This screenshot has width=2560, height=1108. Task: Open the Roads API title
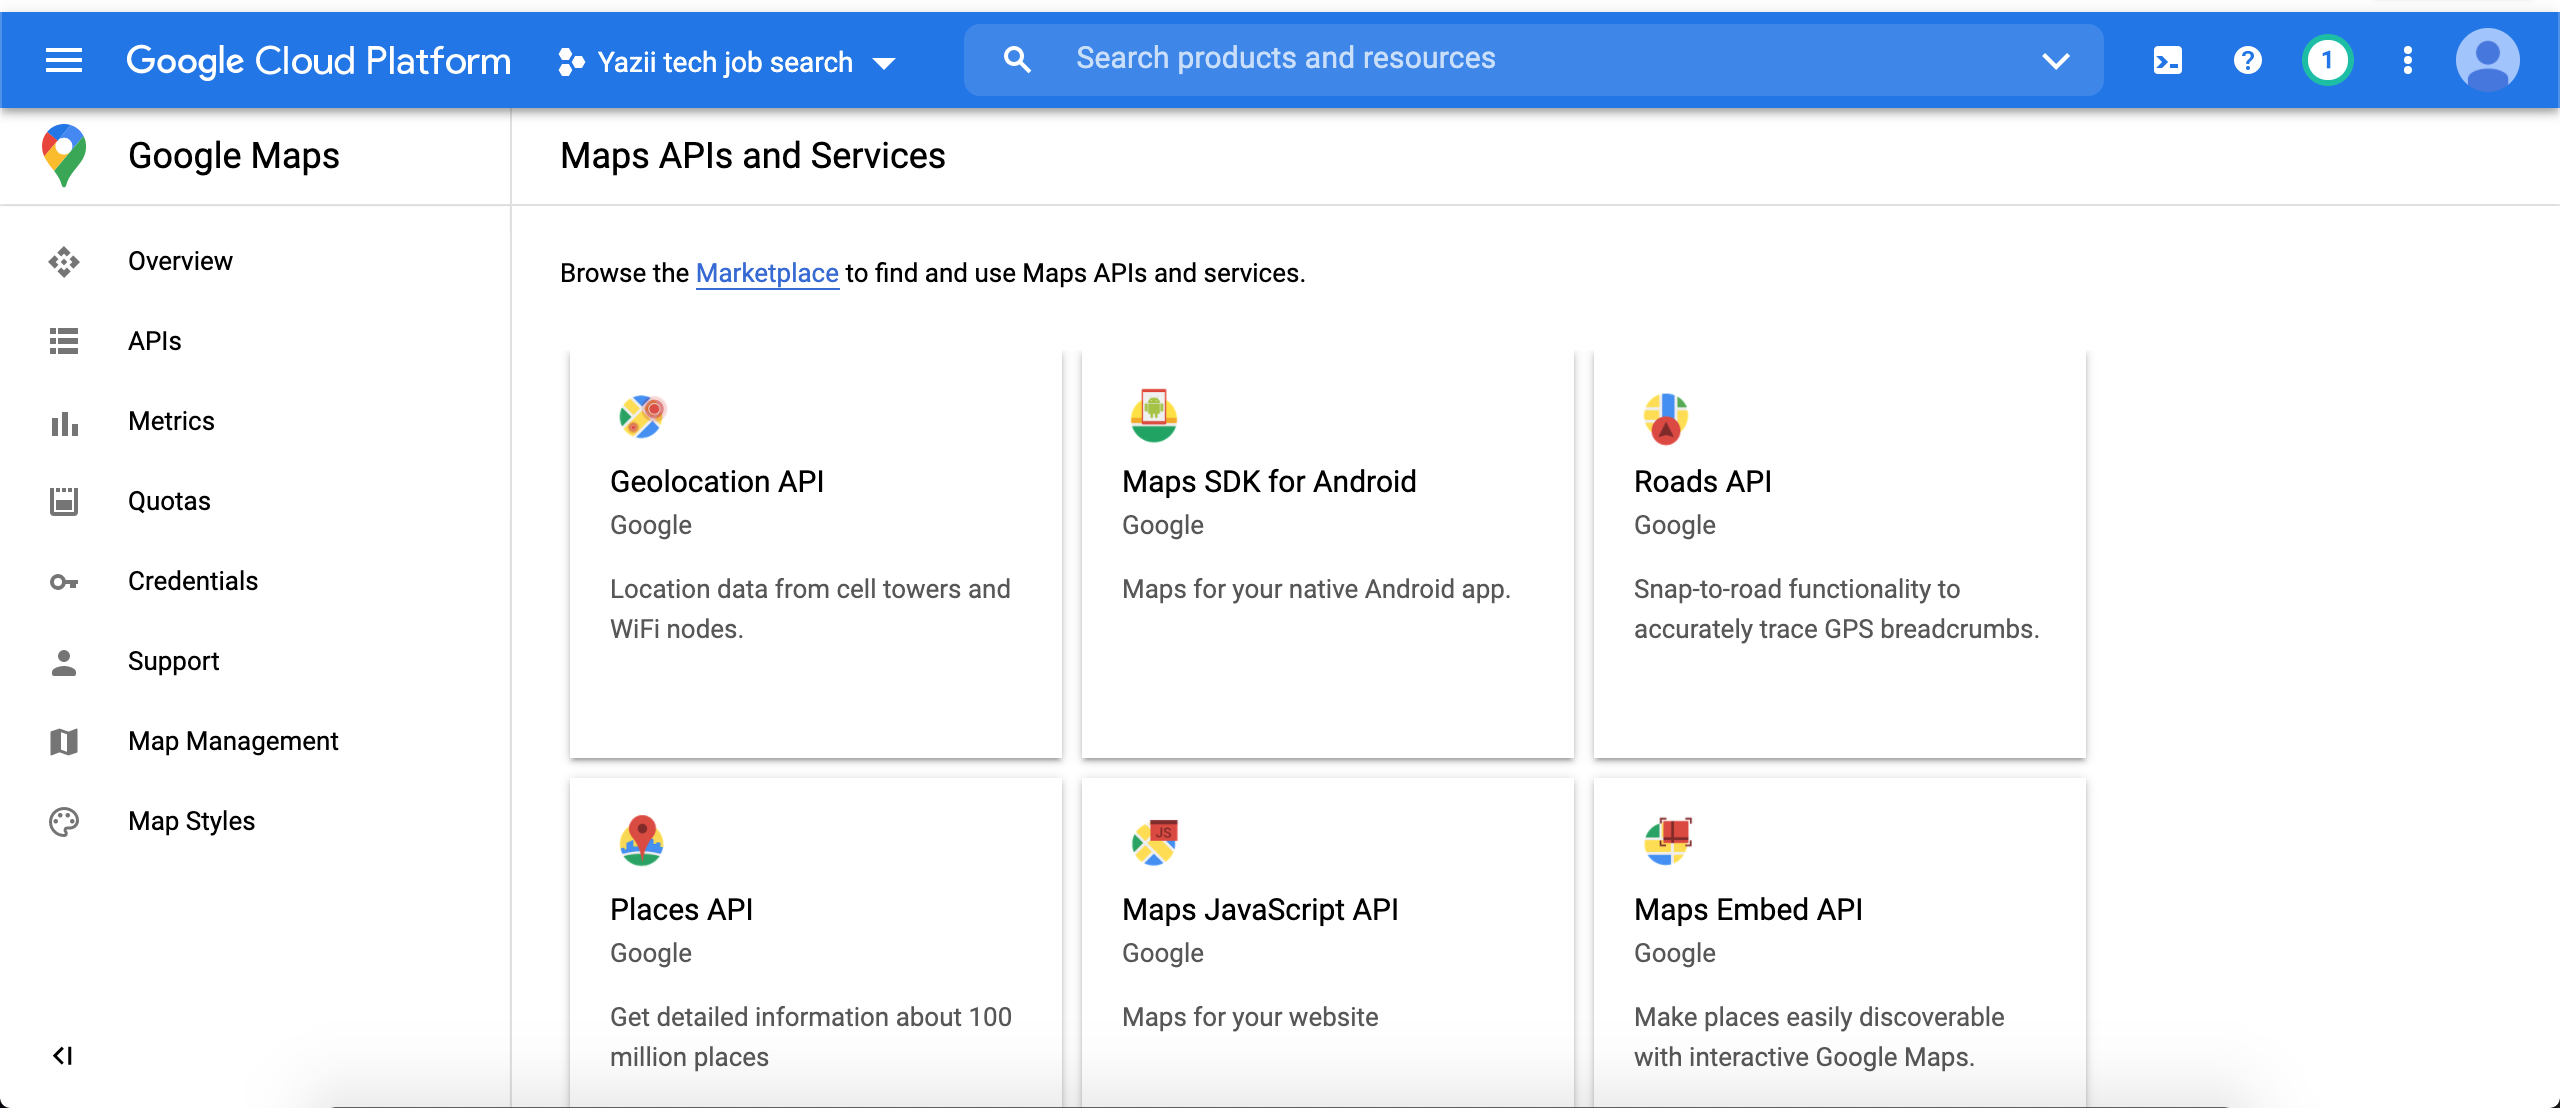[x=1702, y=481]
